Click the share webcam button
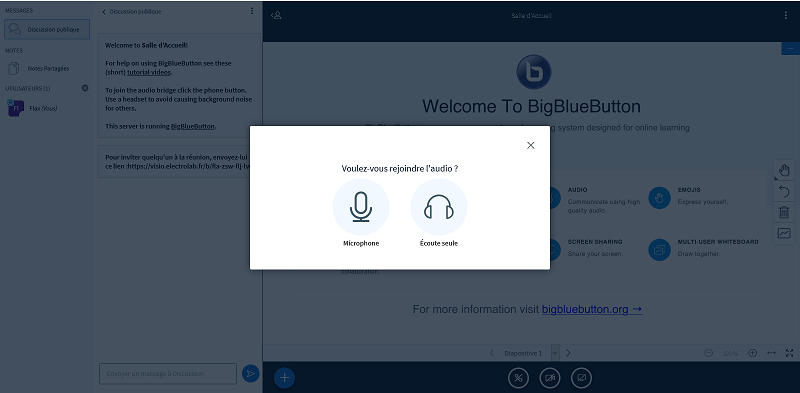800x393 pixels. point(550,378)
